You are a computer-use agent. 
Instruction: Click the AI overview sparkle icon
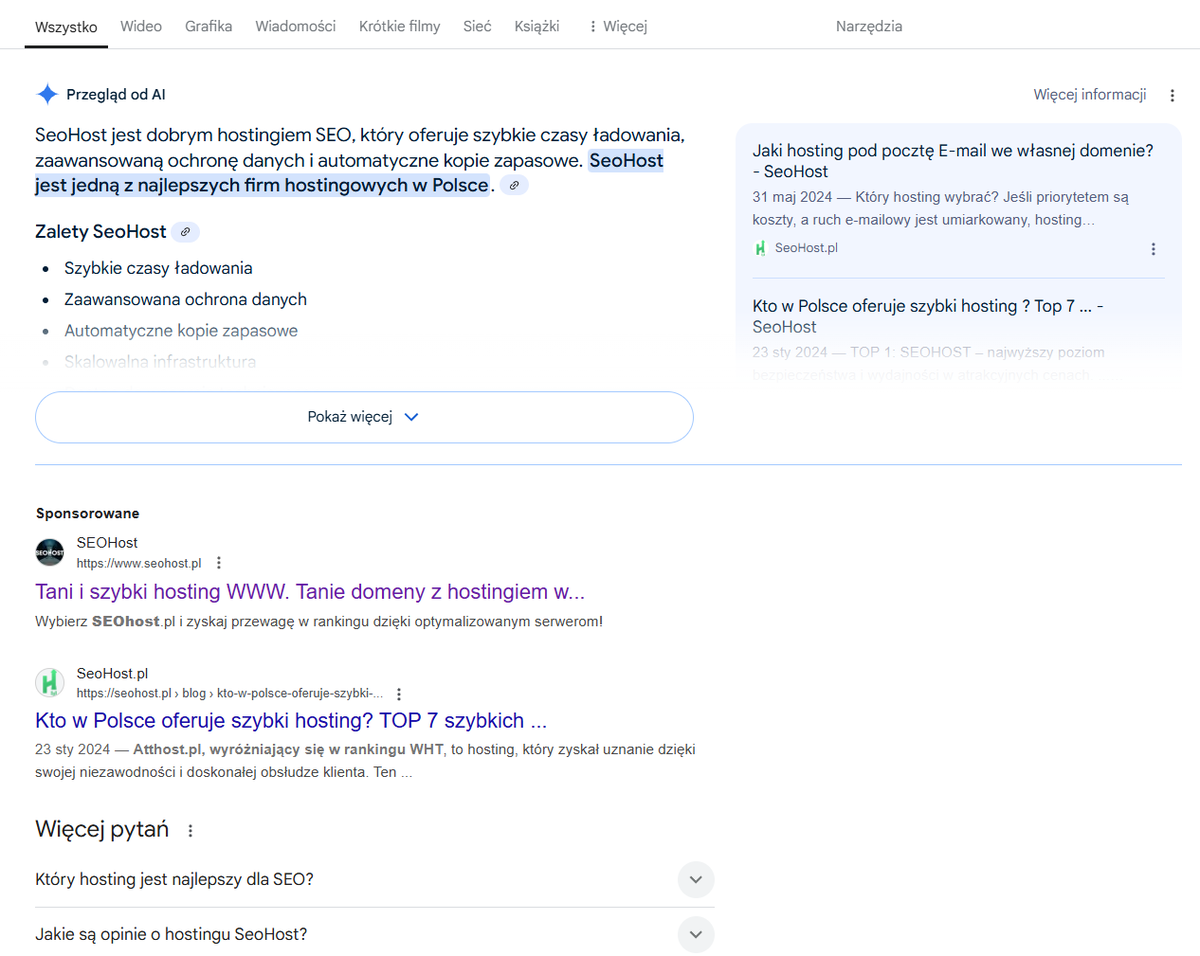click(x=47, y=95)
